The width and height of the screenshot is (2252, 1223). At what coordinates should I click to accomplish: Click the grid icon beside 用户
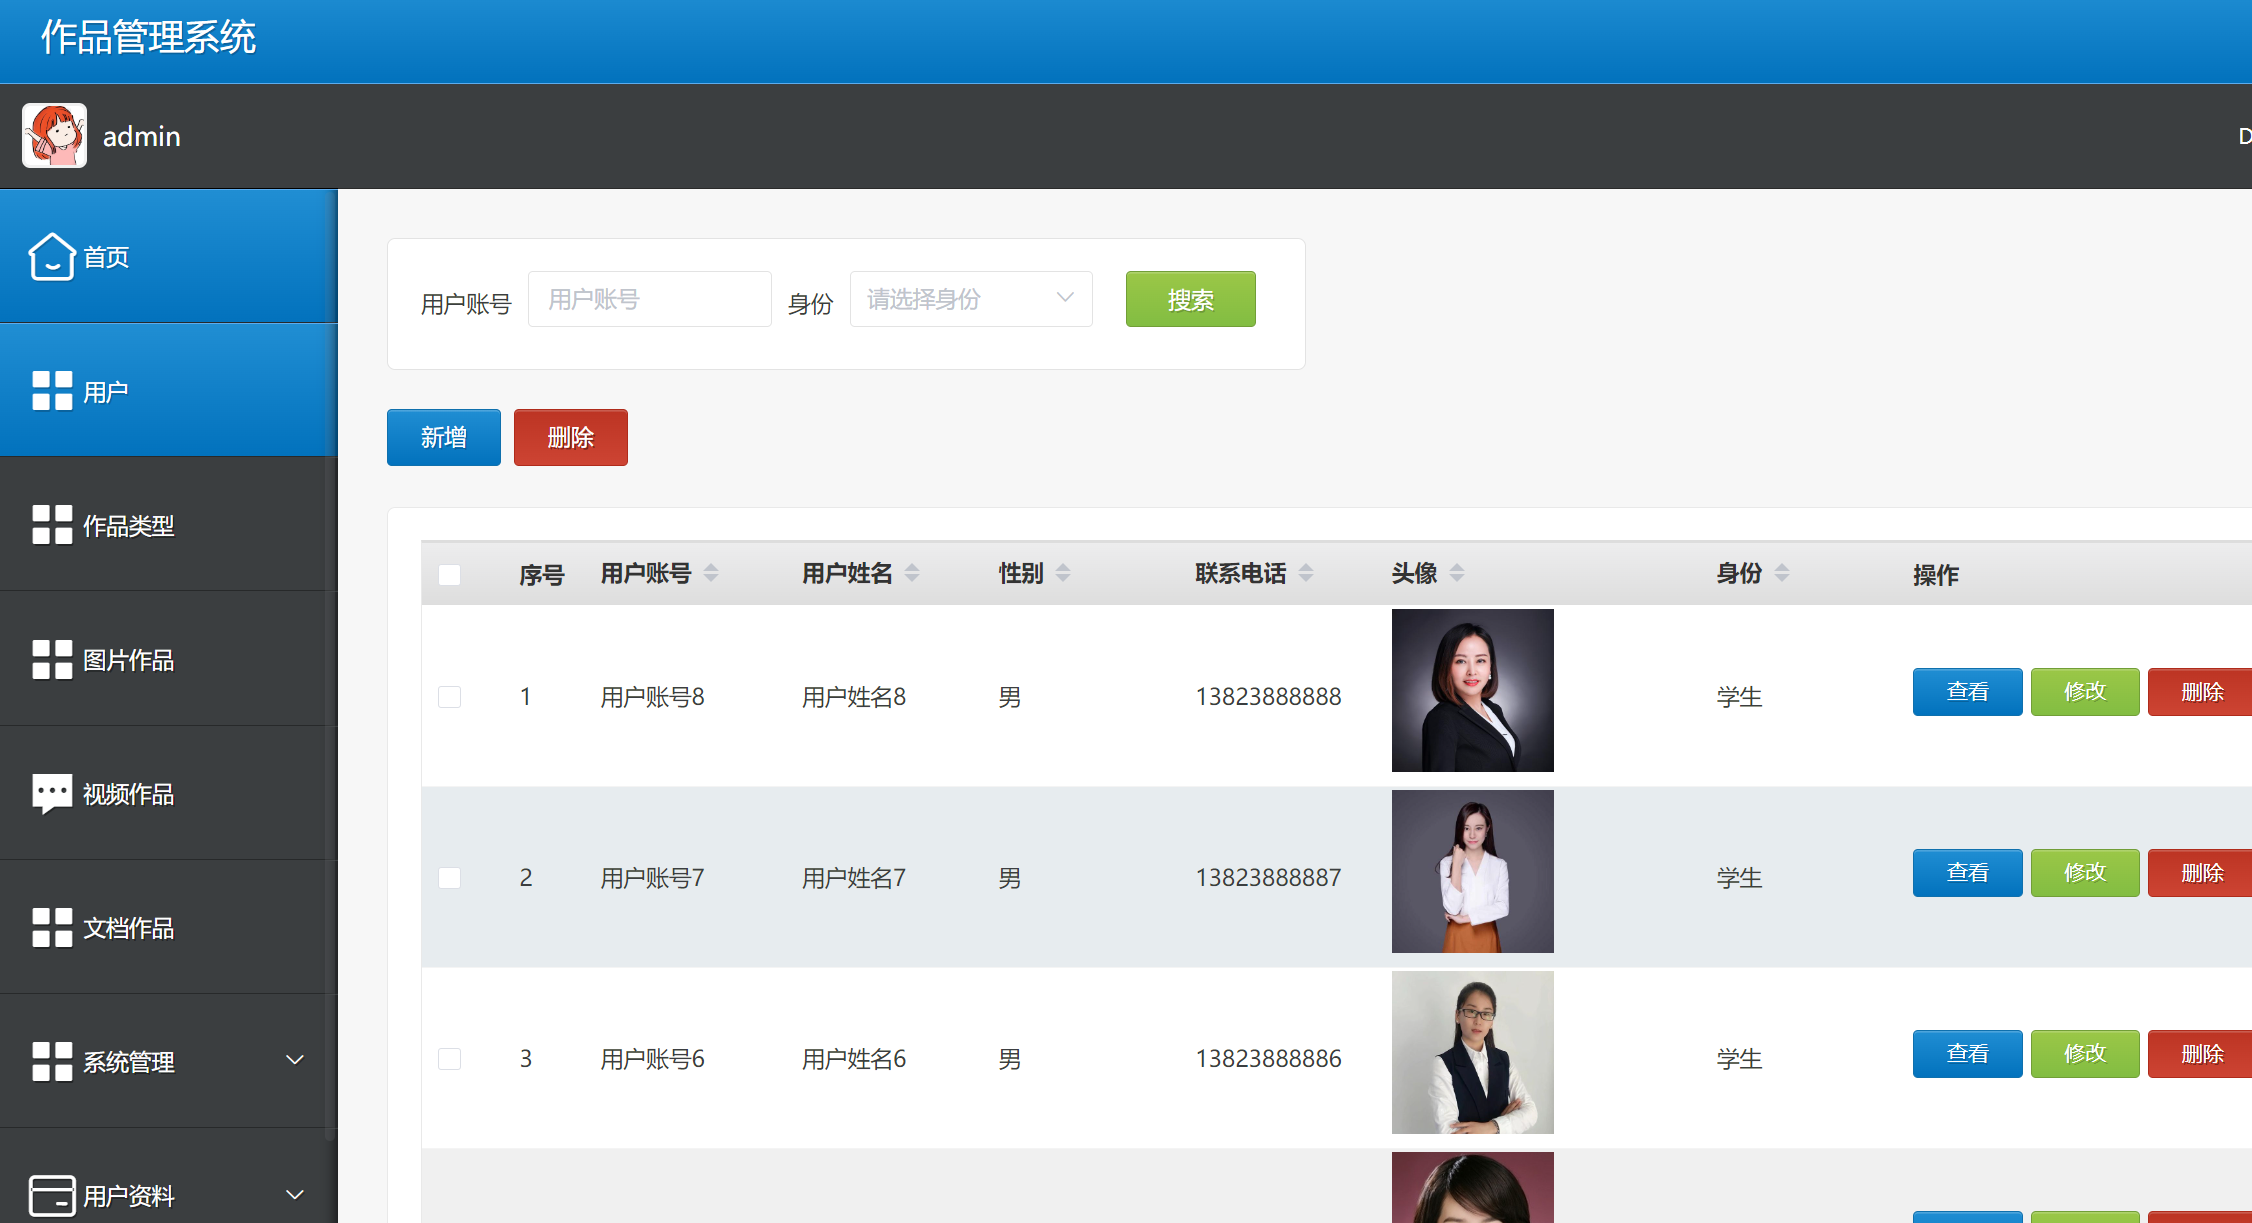click(x=52, y=391)
